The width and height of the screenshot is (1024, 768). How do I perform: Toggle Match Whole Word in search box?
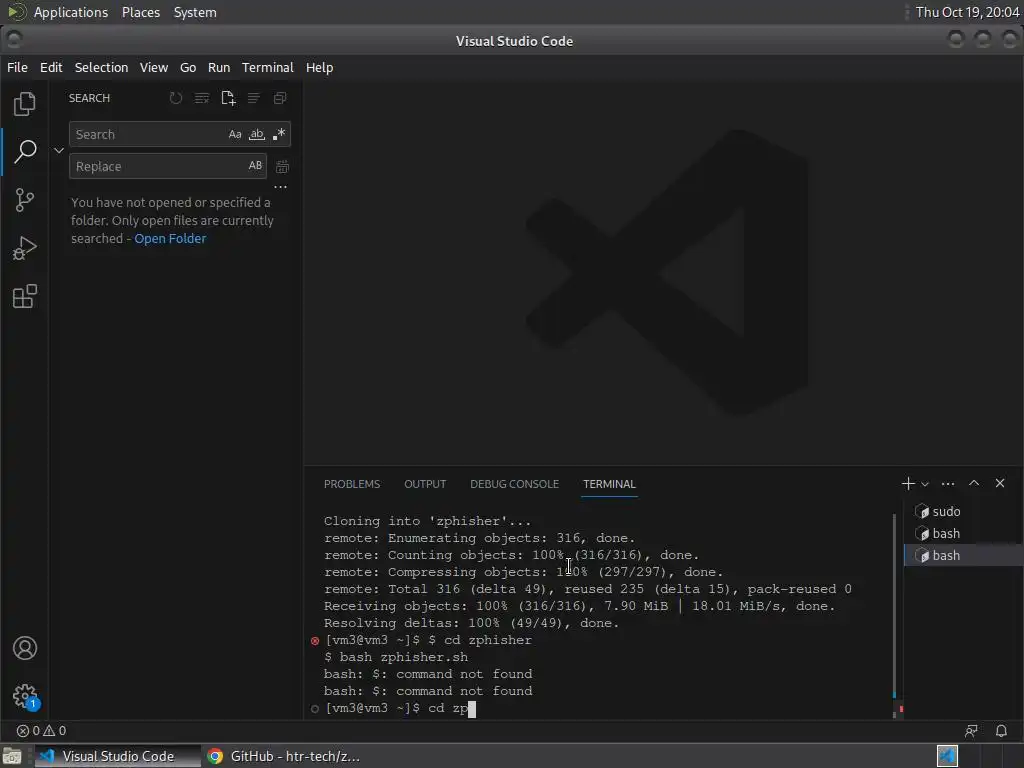pyautogui.click(x=257, y=135)
